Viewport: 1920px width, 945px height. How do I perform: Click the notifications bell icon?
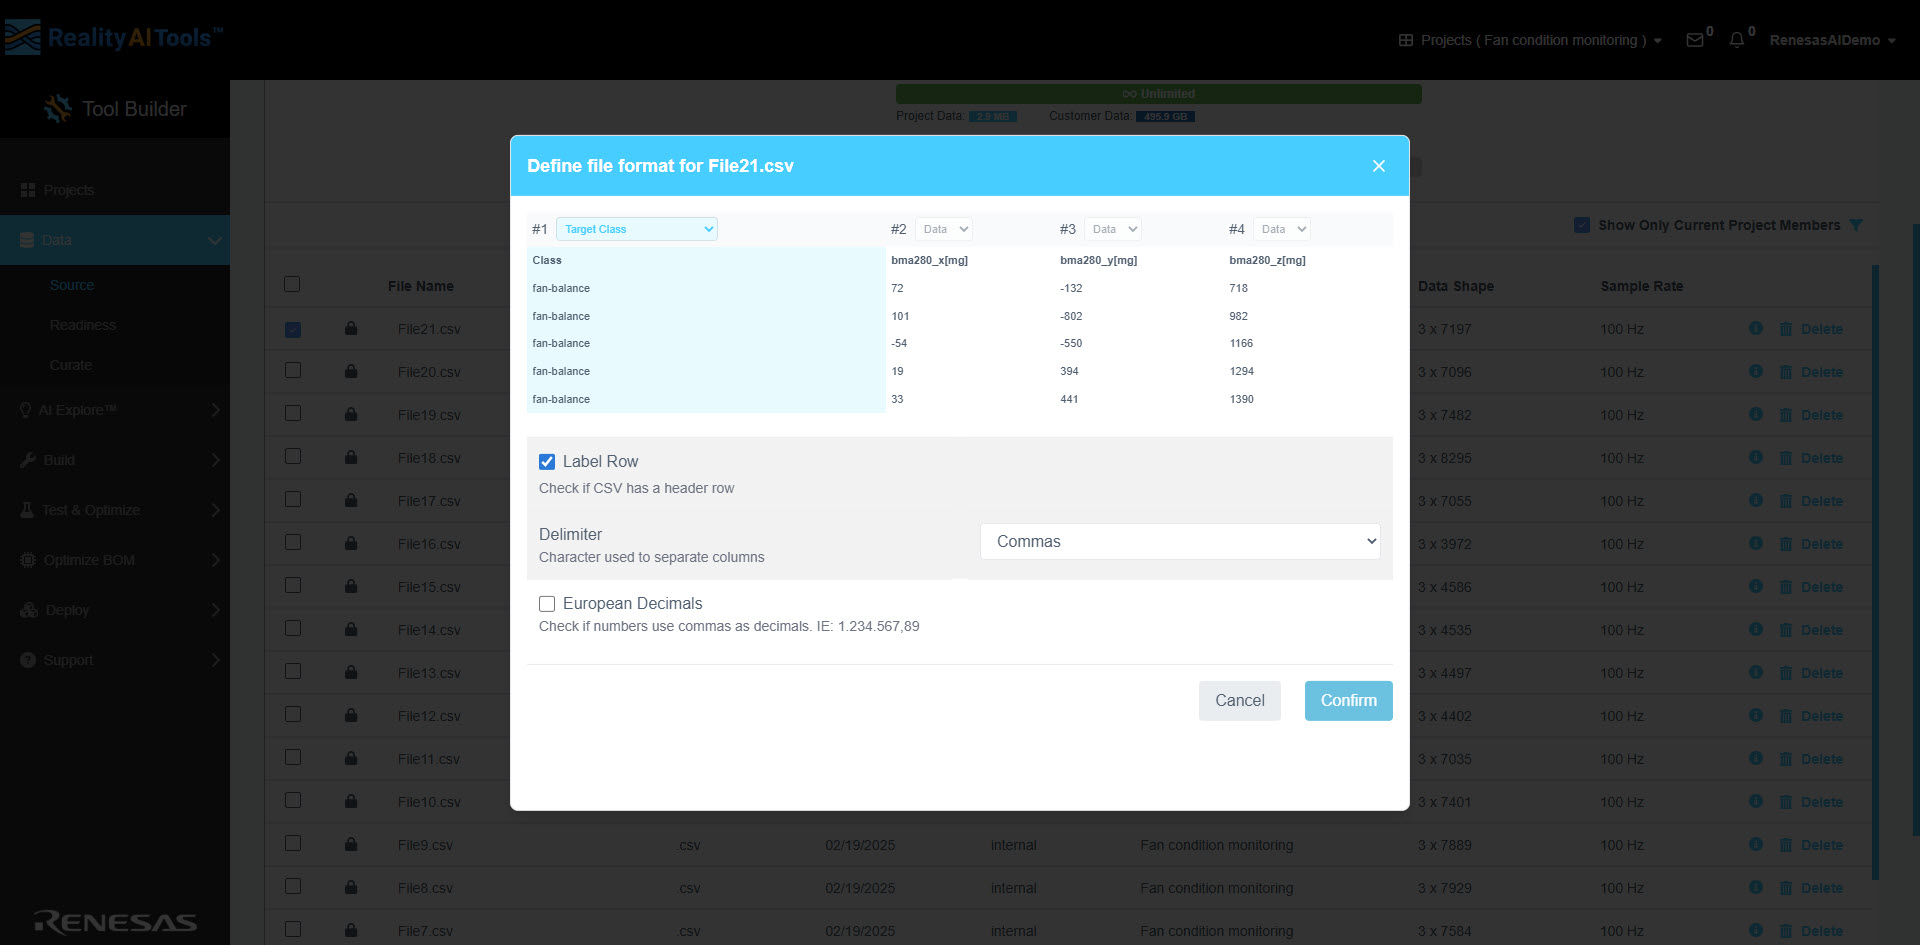(x=1737, y=39)
